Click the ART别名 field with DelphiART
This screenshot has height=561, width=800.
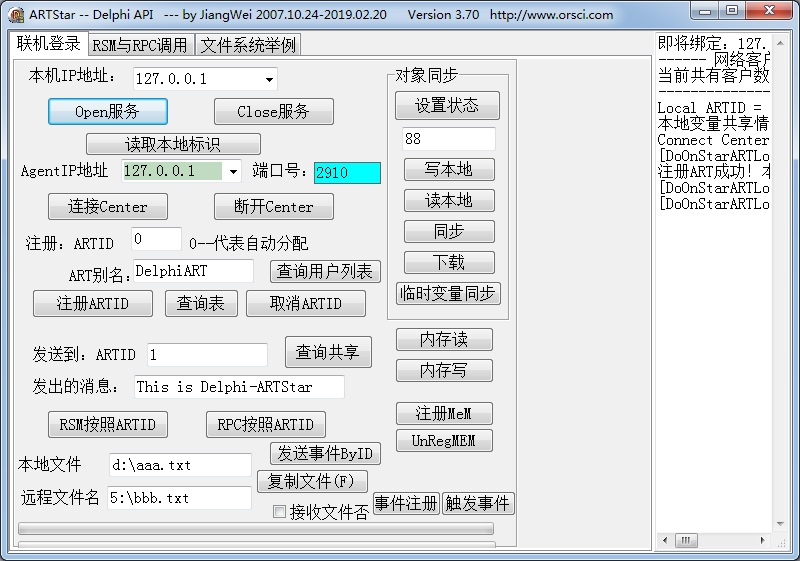click(x=193, y=271)
